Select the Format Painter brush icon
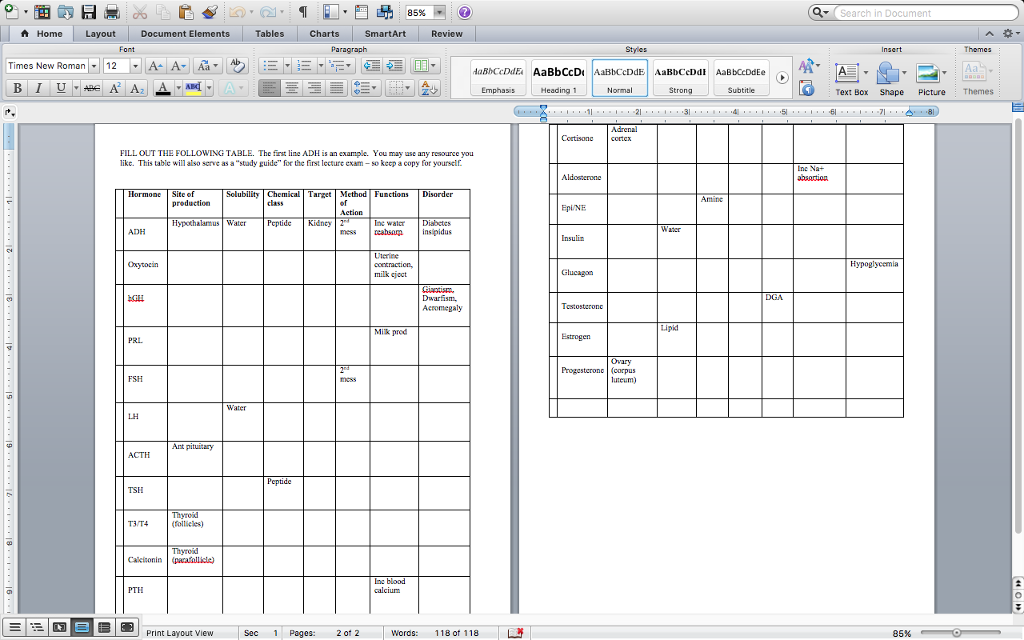The image size is (1024, 640). click(209, 13)
